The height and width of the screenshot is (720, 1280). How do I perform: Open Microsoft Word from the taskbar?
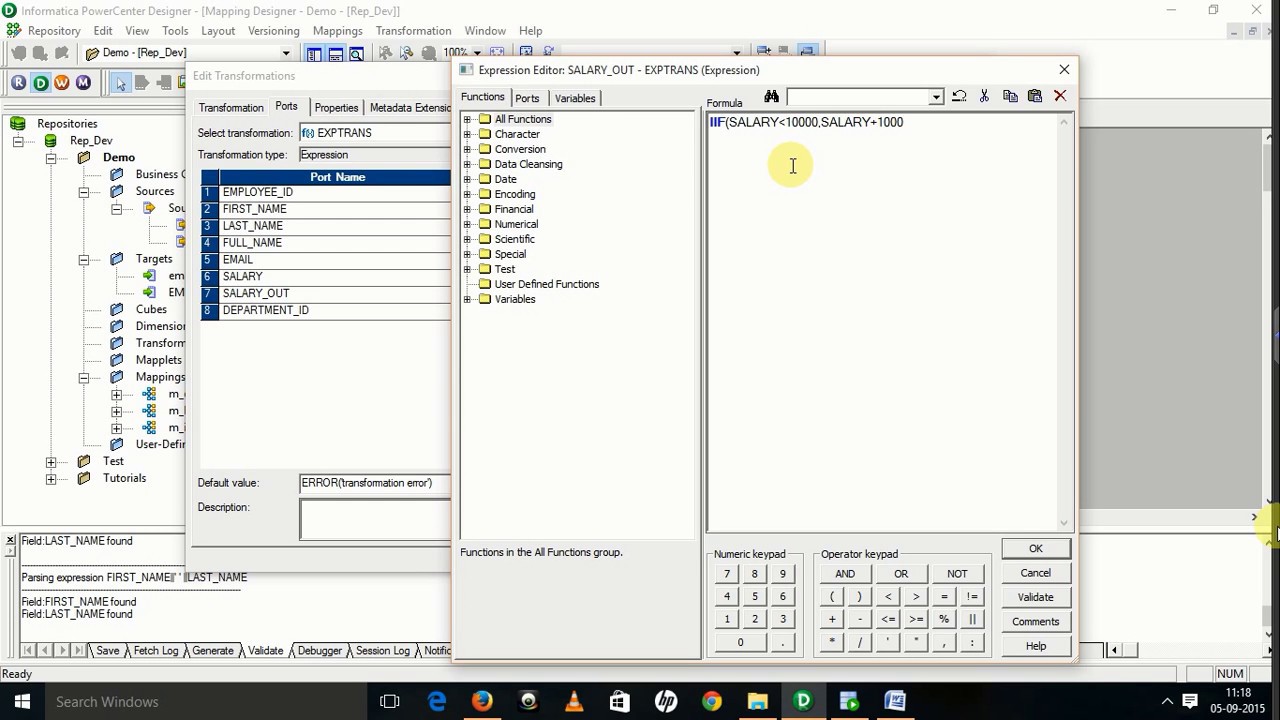click(895, 701)
